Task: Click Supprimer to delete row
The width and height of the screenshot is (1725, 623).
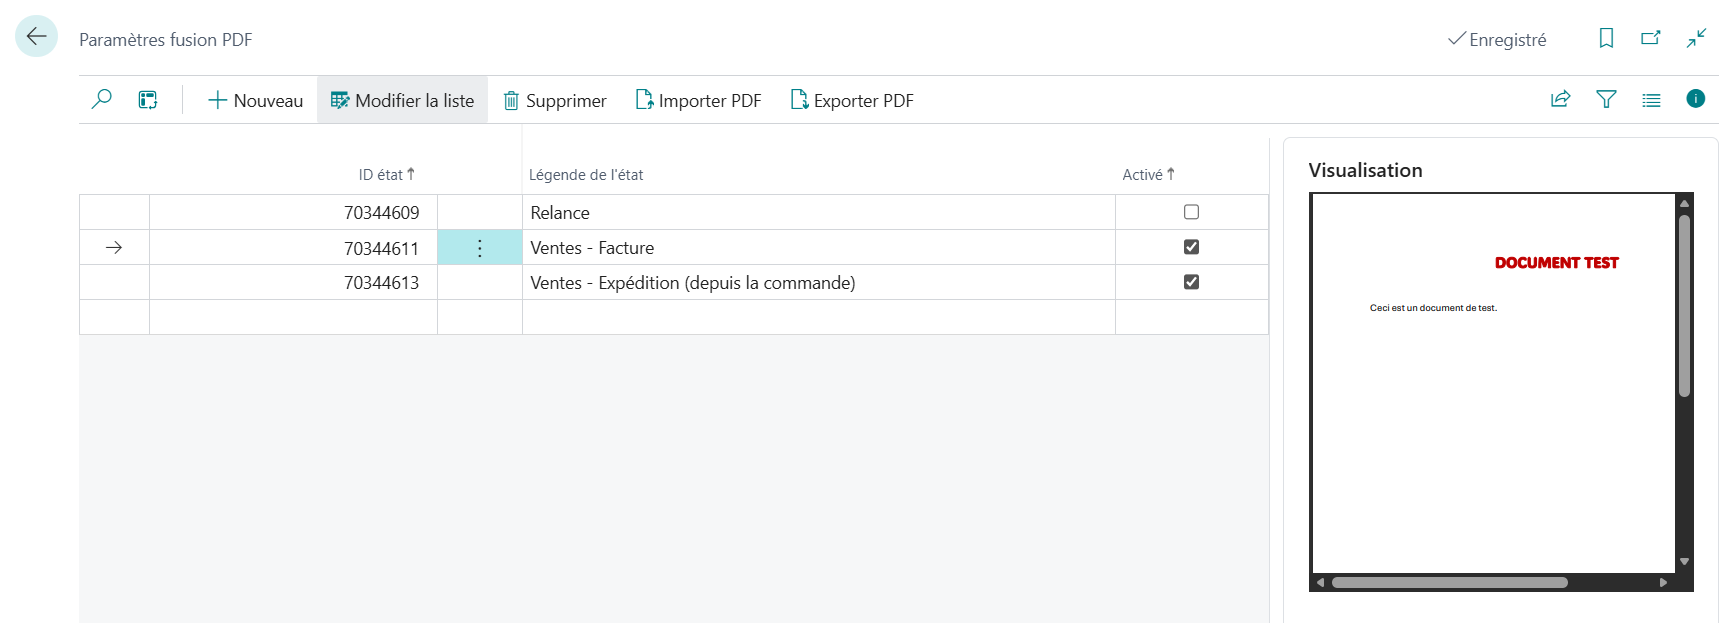Action: (555, 100)
